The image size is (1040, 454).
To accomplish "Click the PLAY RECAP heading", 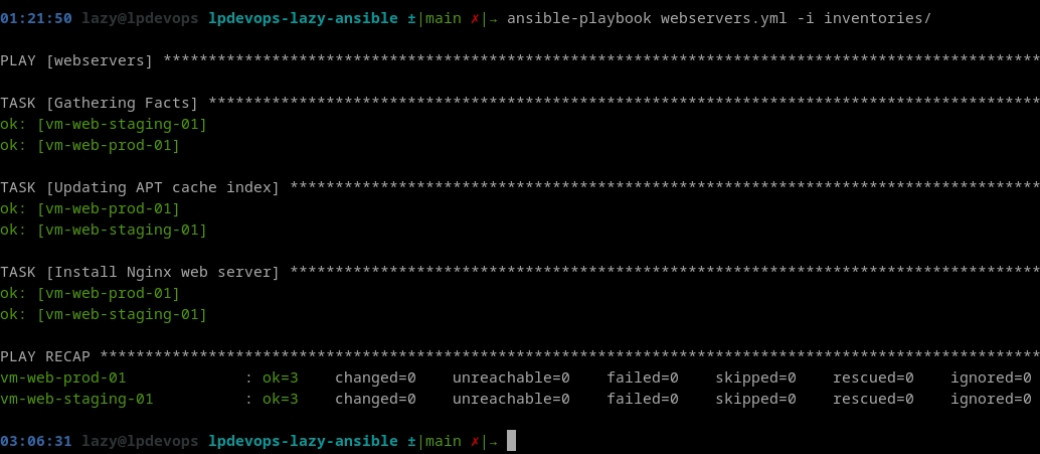I will point(45,357).
